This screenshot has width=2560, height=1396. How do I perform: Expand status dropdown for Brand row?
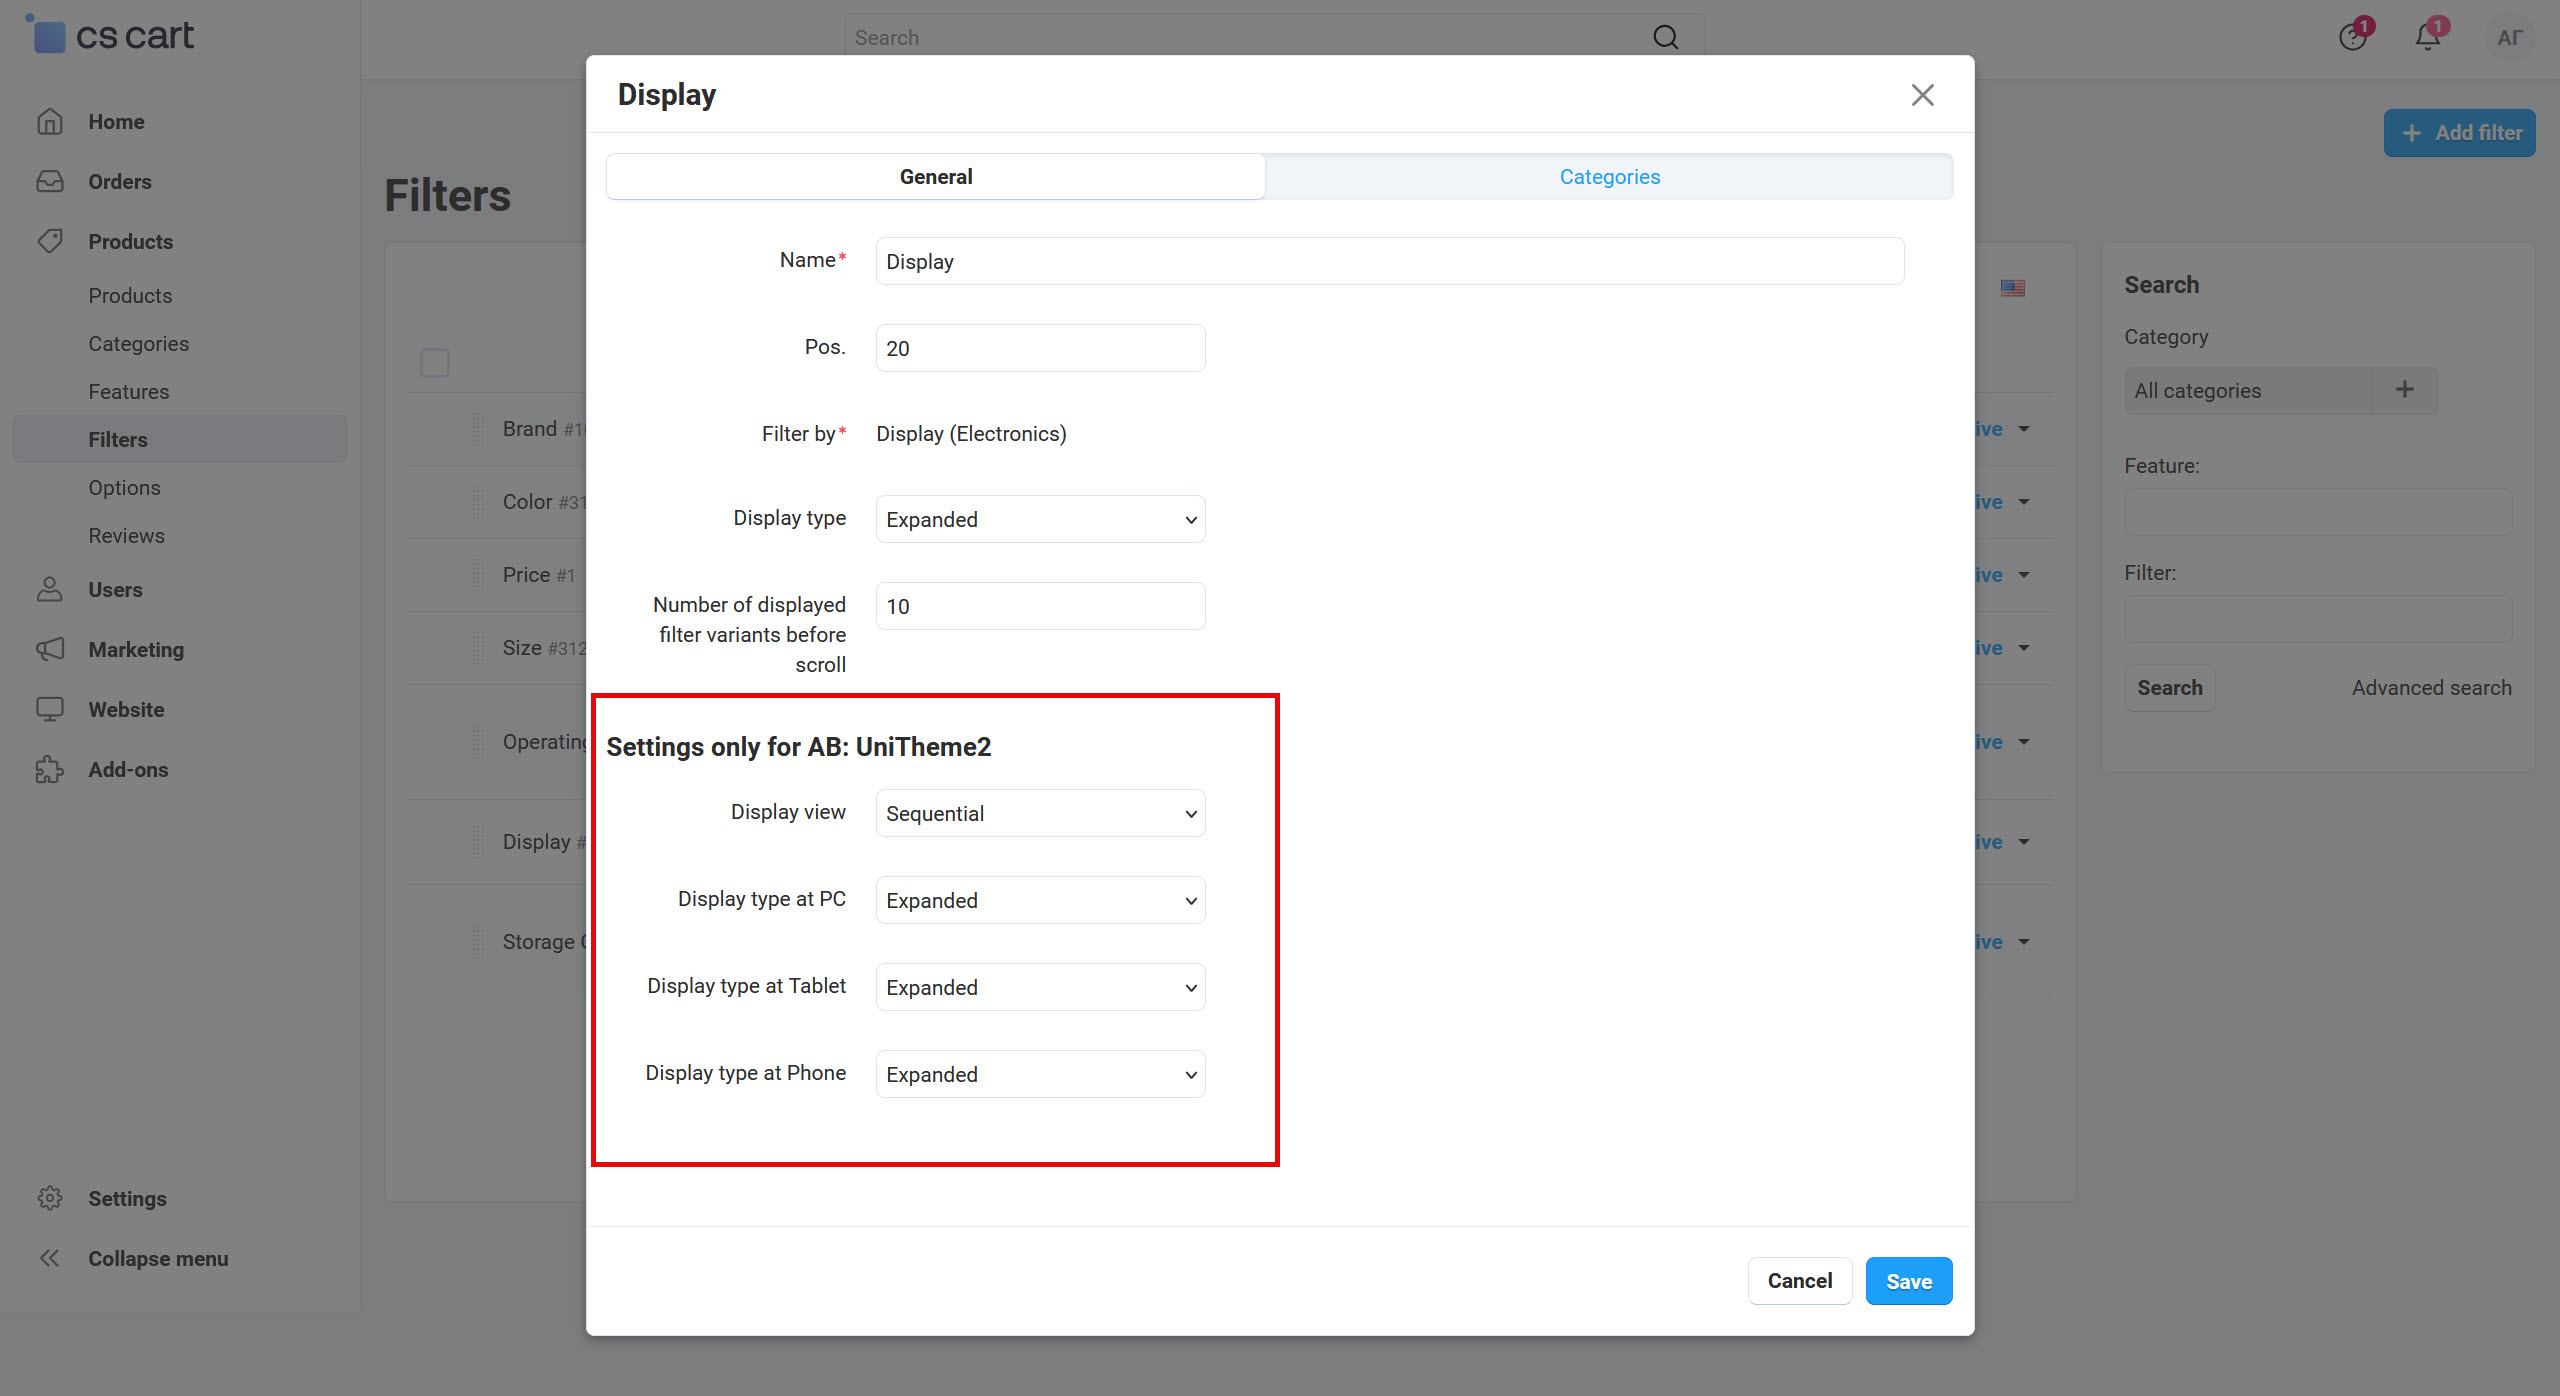pos(2024,429)
